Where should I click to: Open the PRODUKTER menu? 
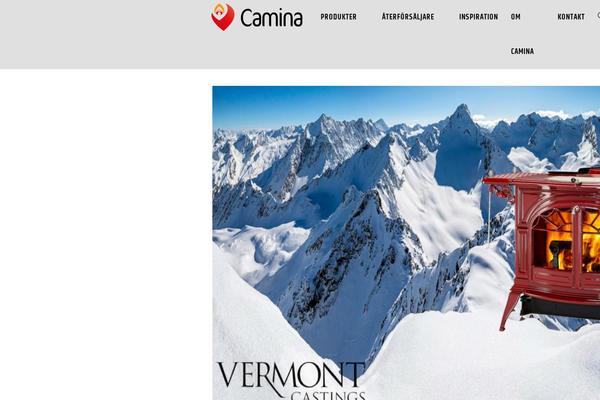338,17
